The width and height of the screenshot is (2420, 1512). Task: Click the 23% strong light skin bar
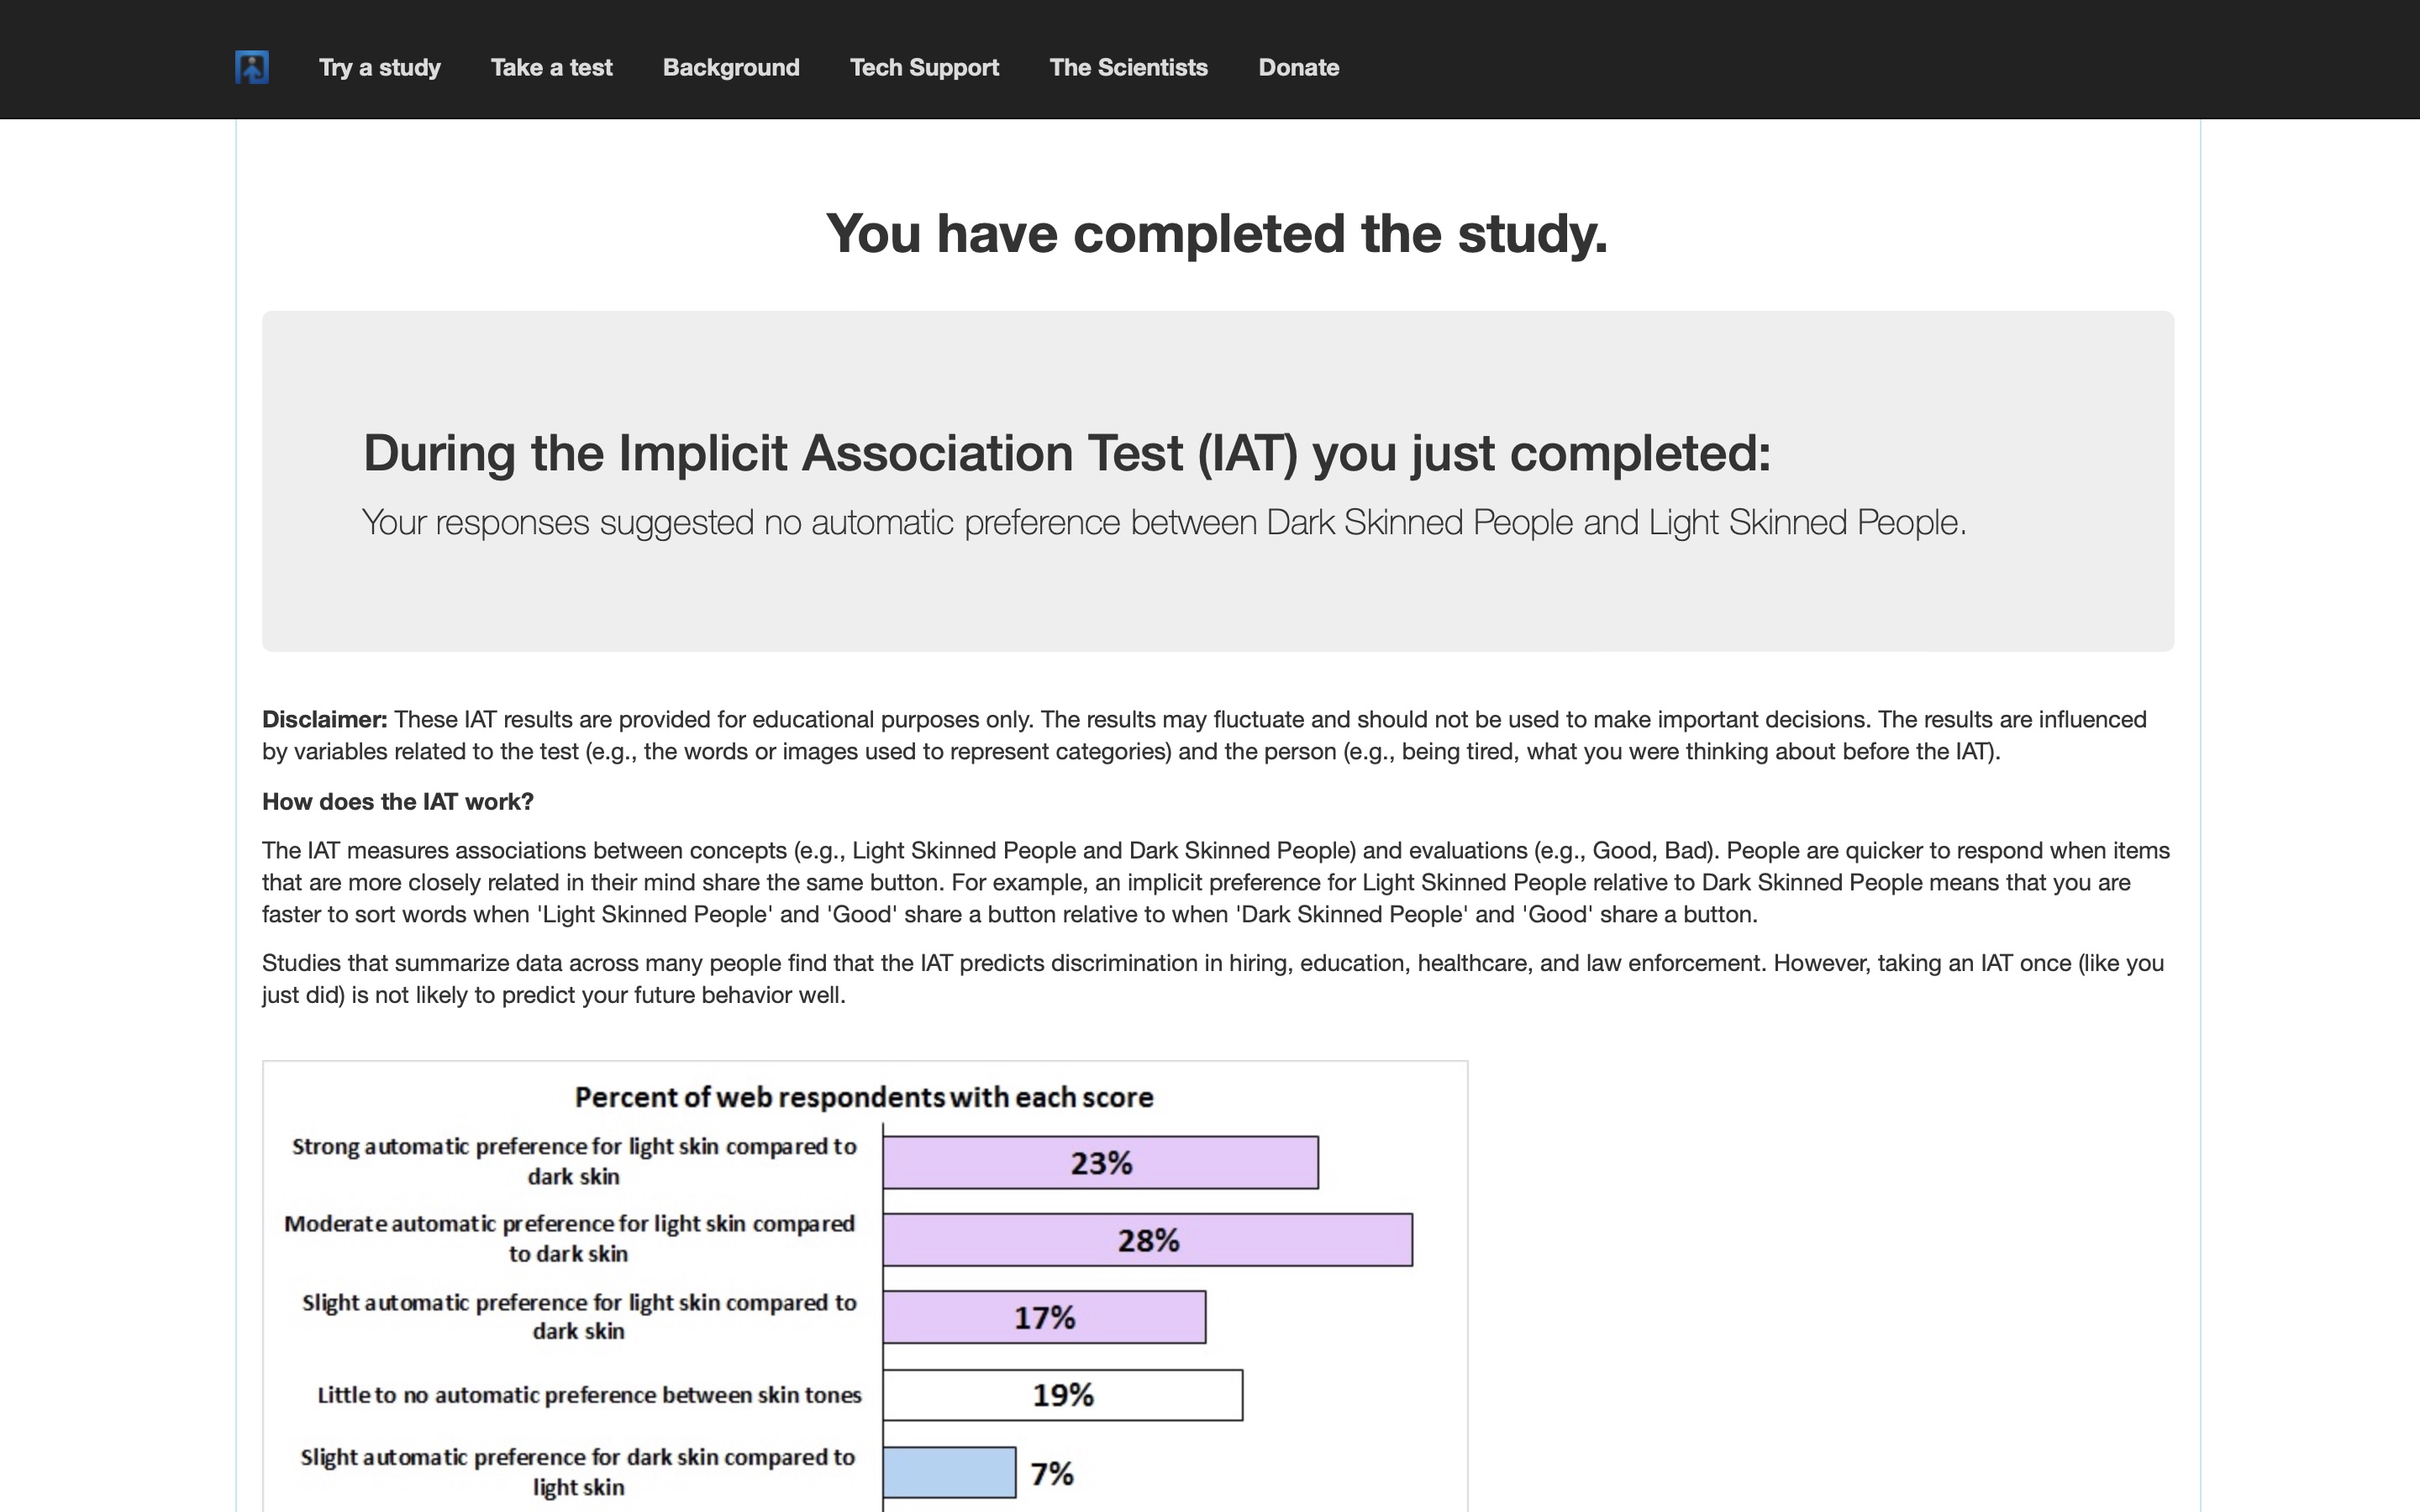click(1101, 1163)
